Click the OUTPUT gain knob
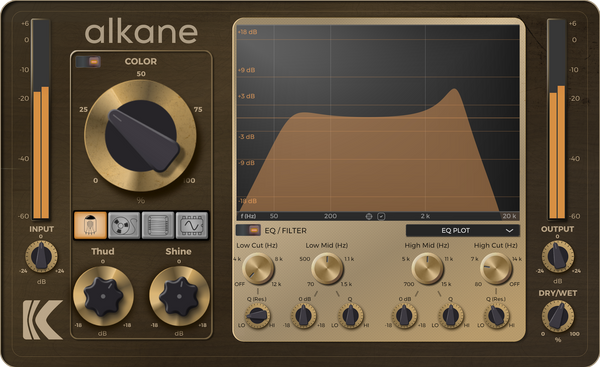The width and height of the screenshot is (600, 367). point(558,256)
